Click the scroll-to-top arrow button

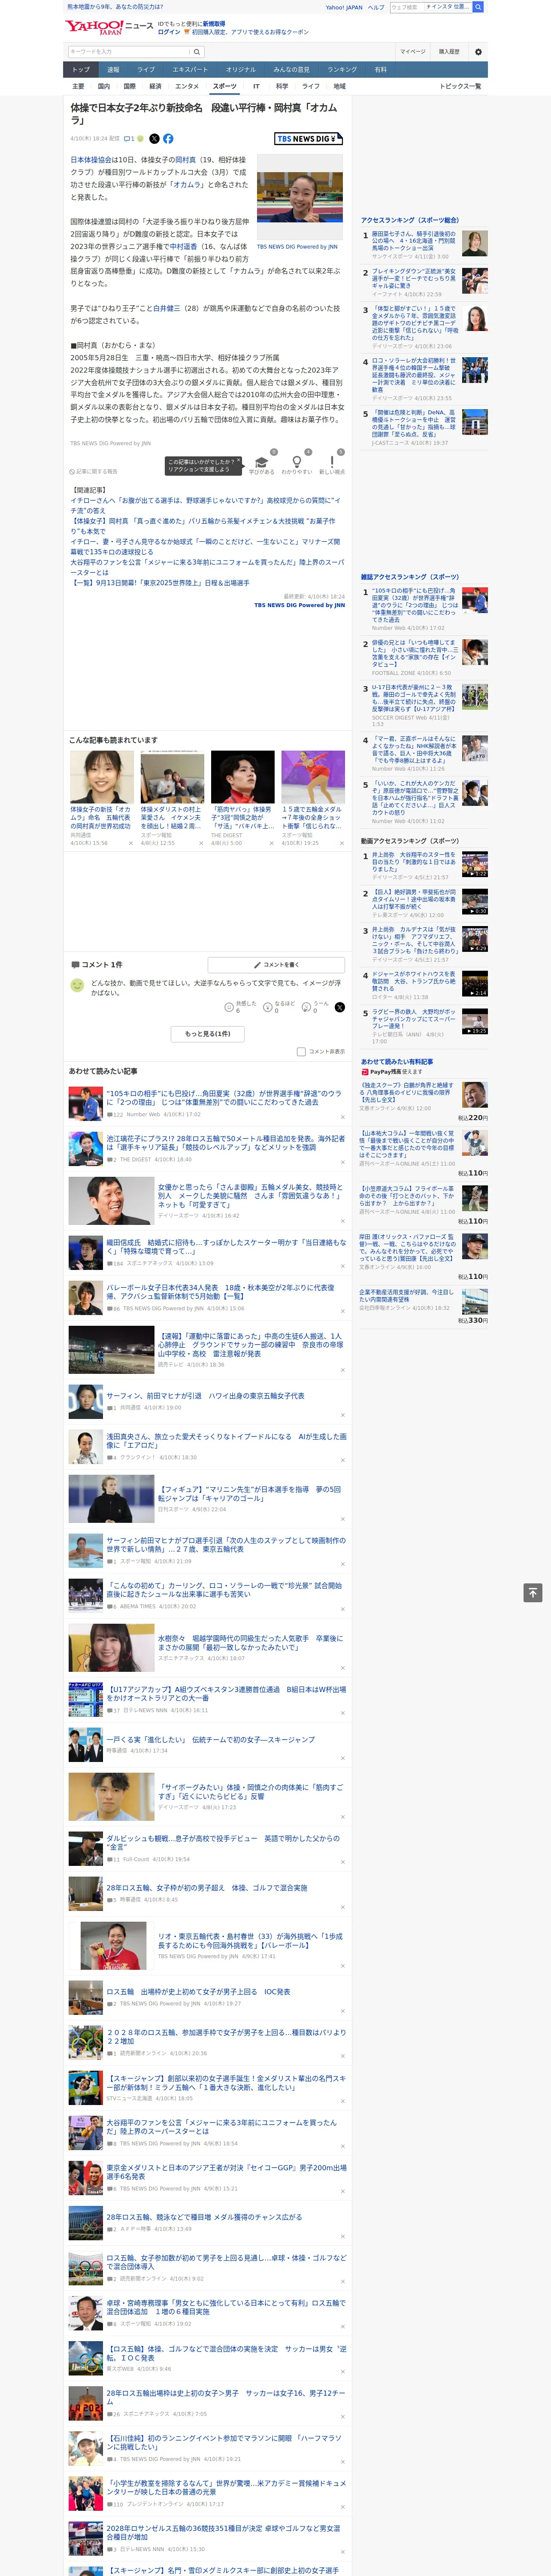pyautogui.click(x=533, y=1592)
